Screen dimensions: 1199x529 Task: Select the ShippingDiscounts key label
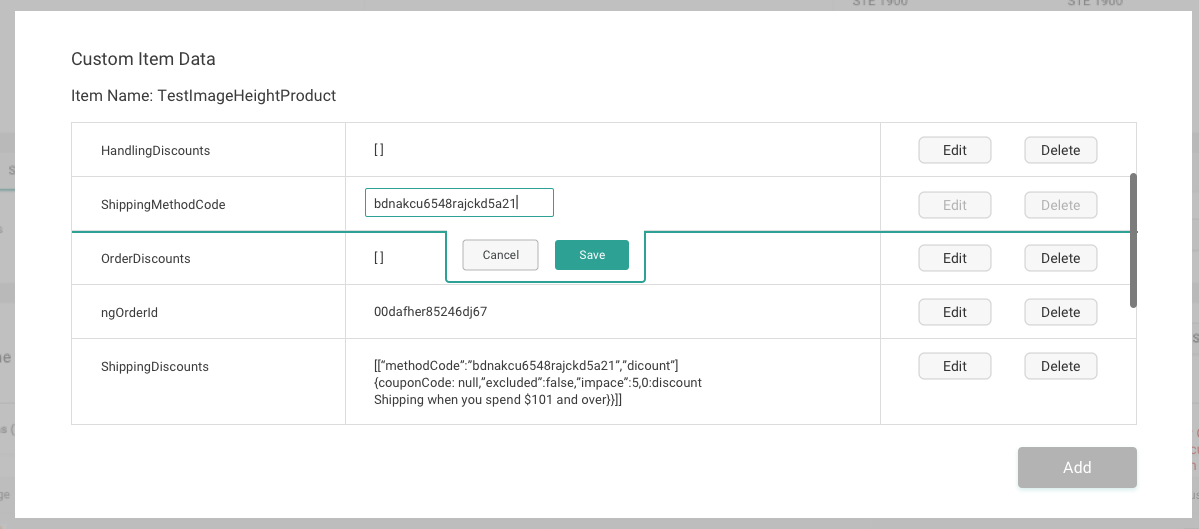(154, 366)
